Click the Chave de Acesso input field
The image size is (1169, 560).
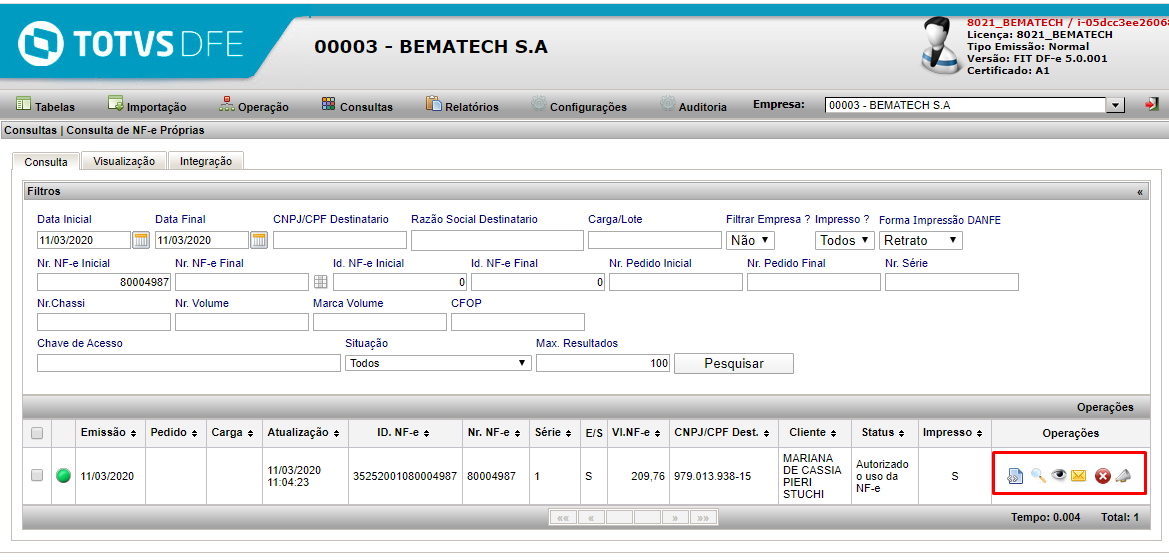189,363
